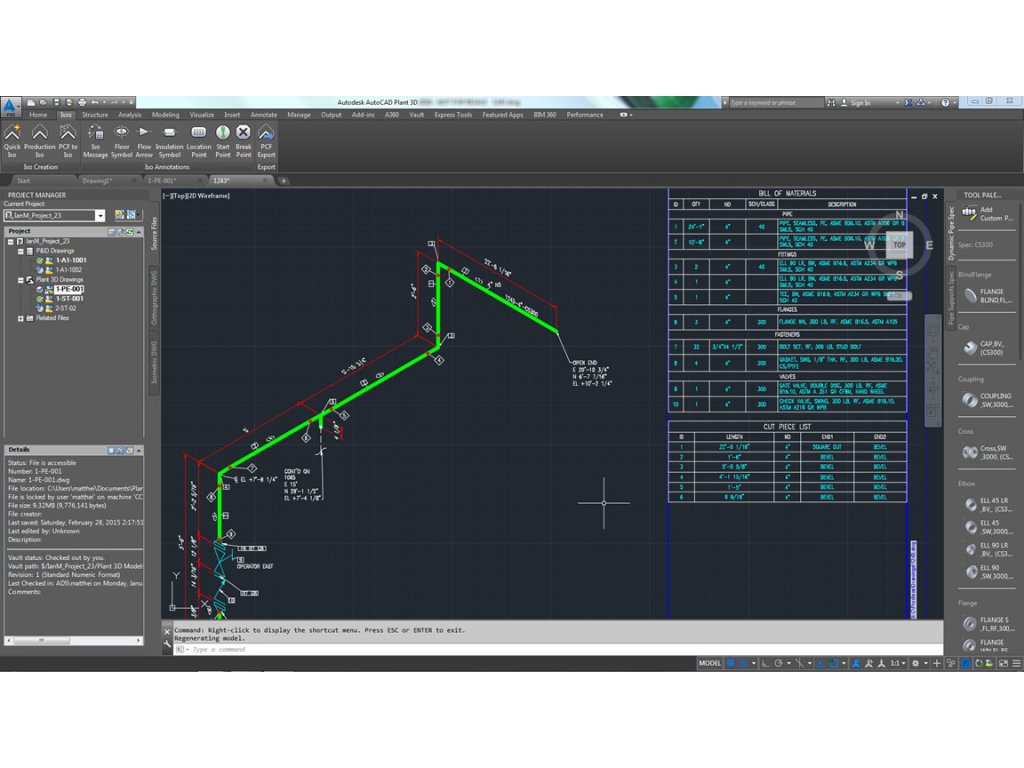
Task: Toggle clean screen icon on status bar
Action: click(x=1003, y=664)
